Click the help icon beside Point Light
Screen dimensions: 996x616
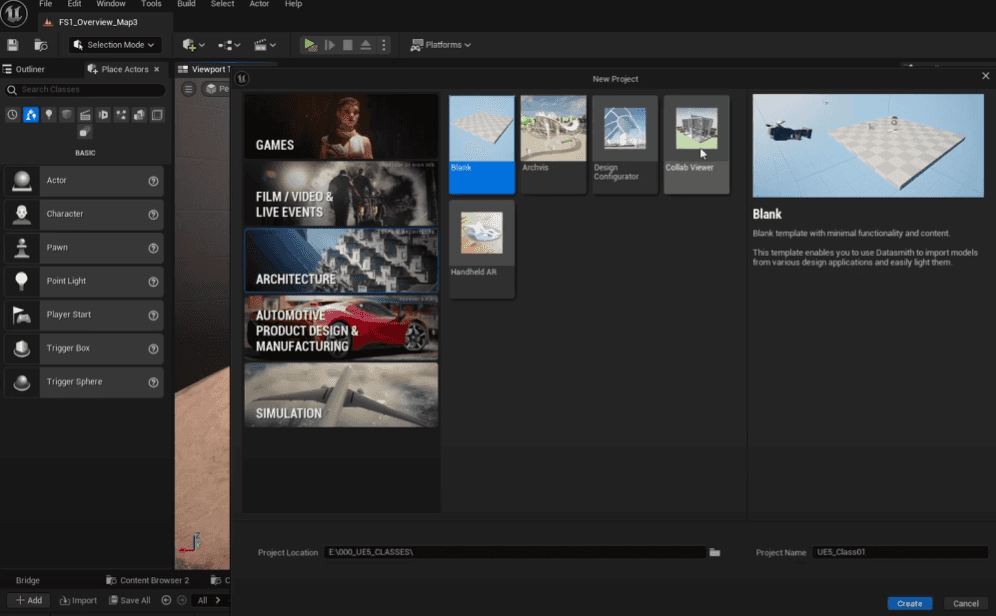153,282
